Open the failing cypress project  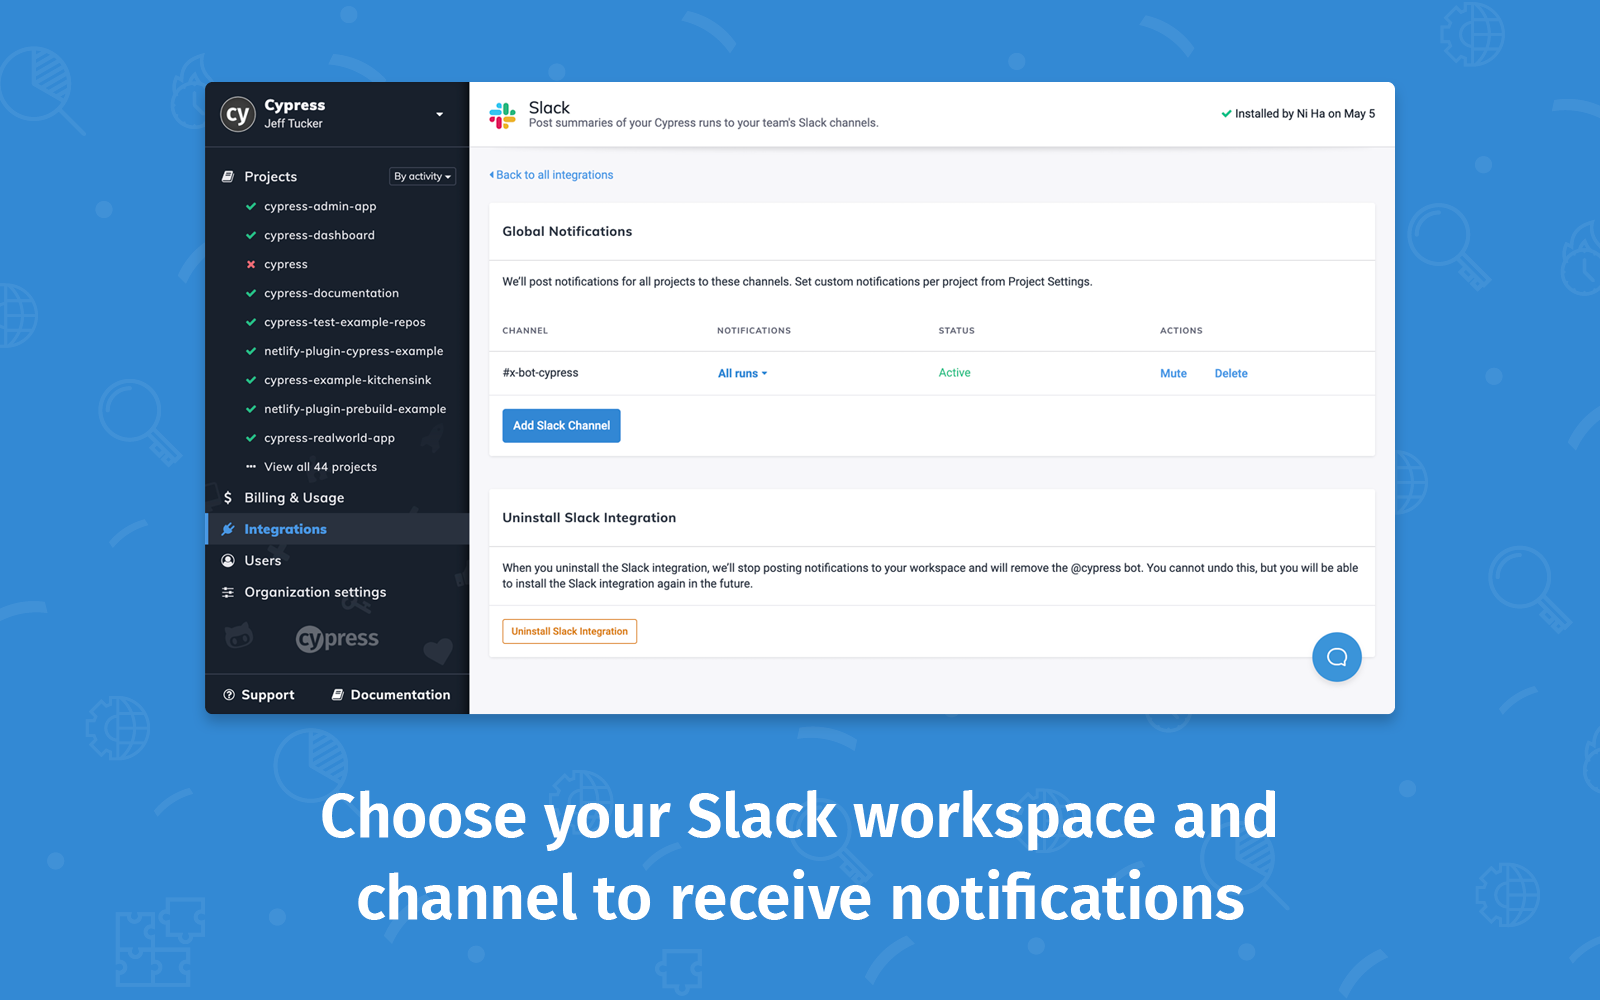[x=286, y=265]
